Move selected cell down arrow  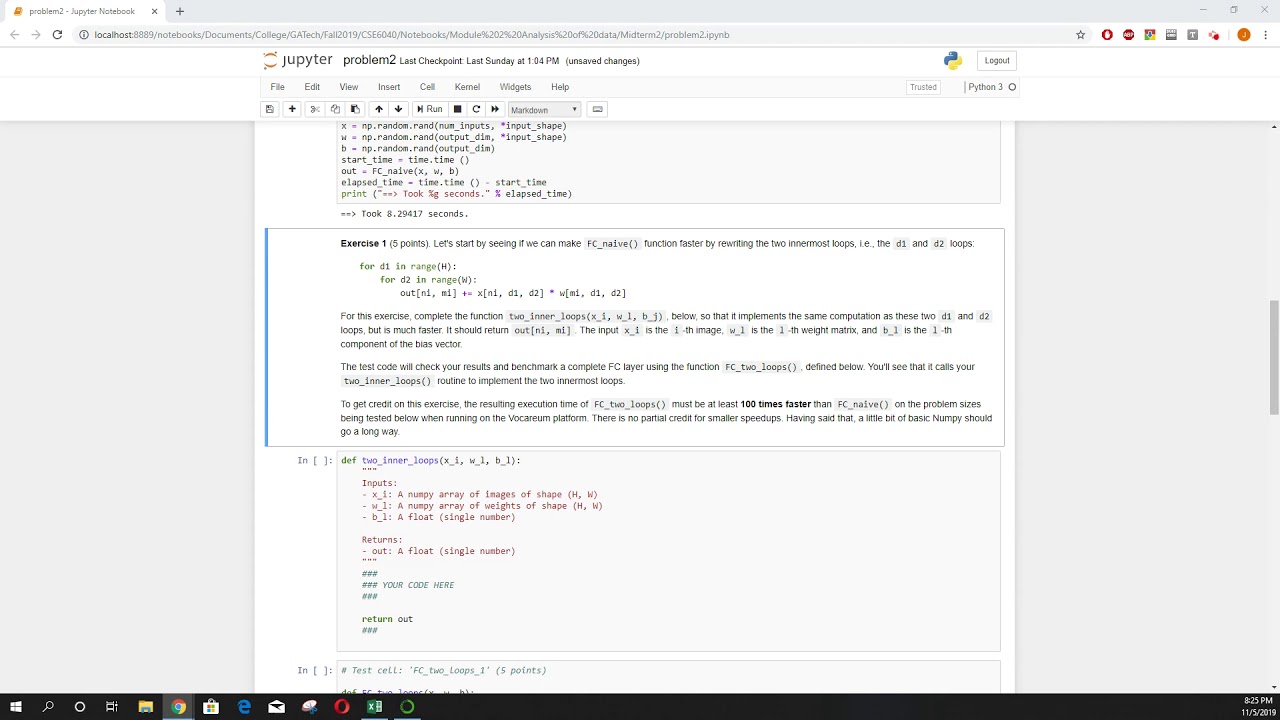point(398,109)
